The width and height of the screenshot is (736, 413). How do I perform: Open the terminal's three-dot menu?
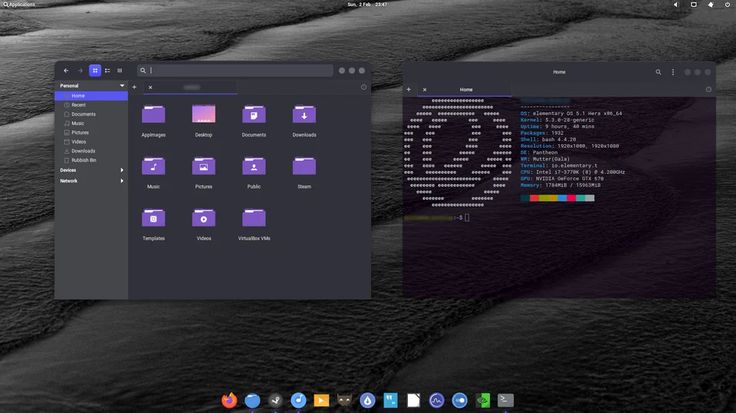[673, 72]
